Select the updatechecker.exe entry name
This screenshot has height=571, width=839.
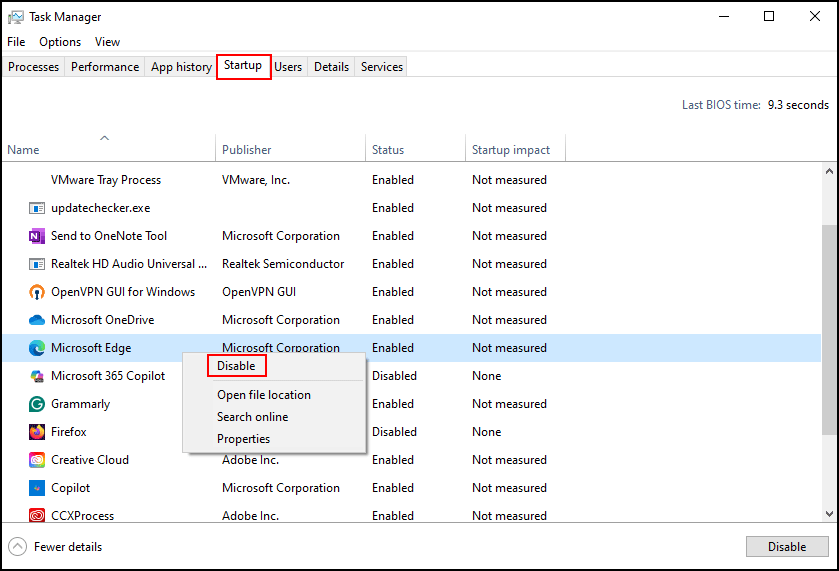coord(101,208)
